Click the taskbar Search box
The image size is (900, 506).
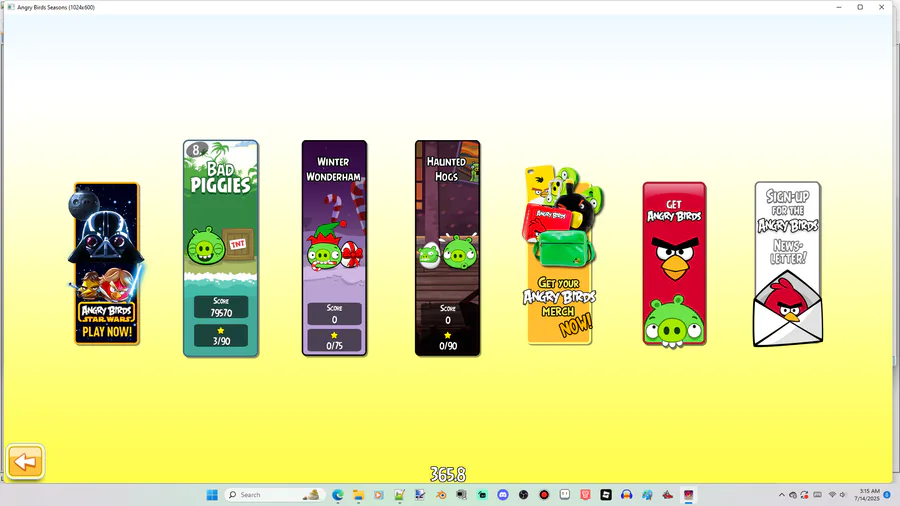pyautogui.click(x=274, y=495)
